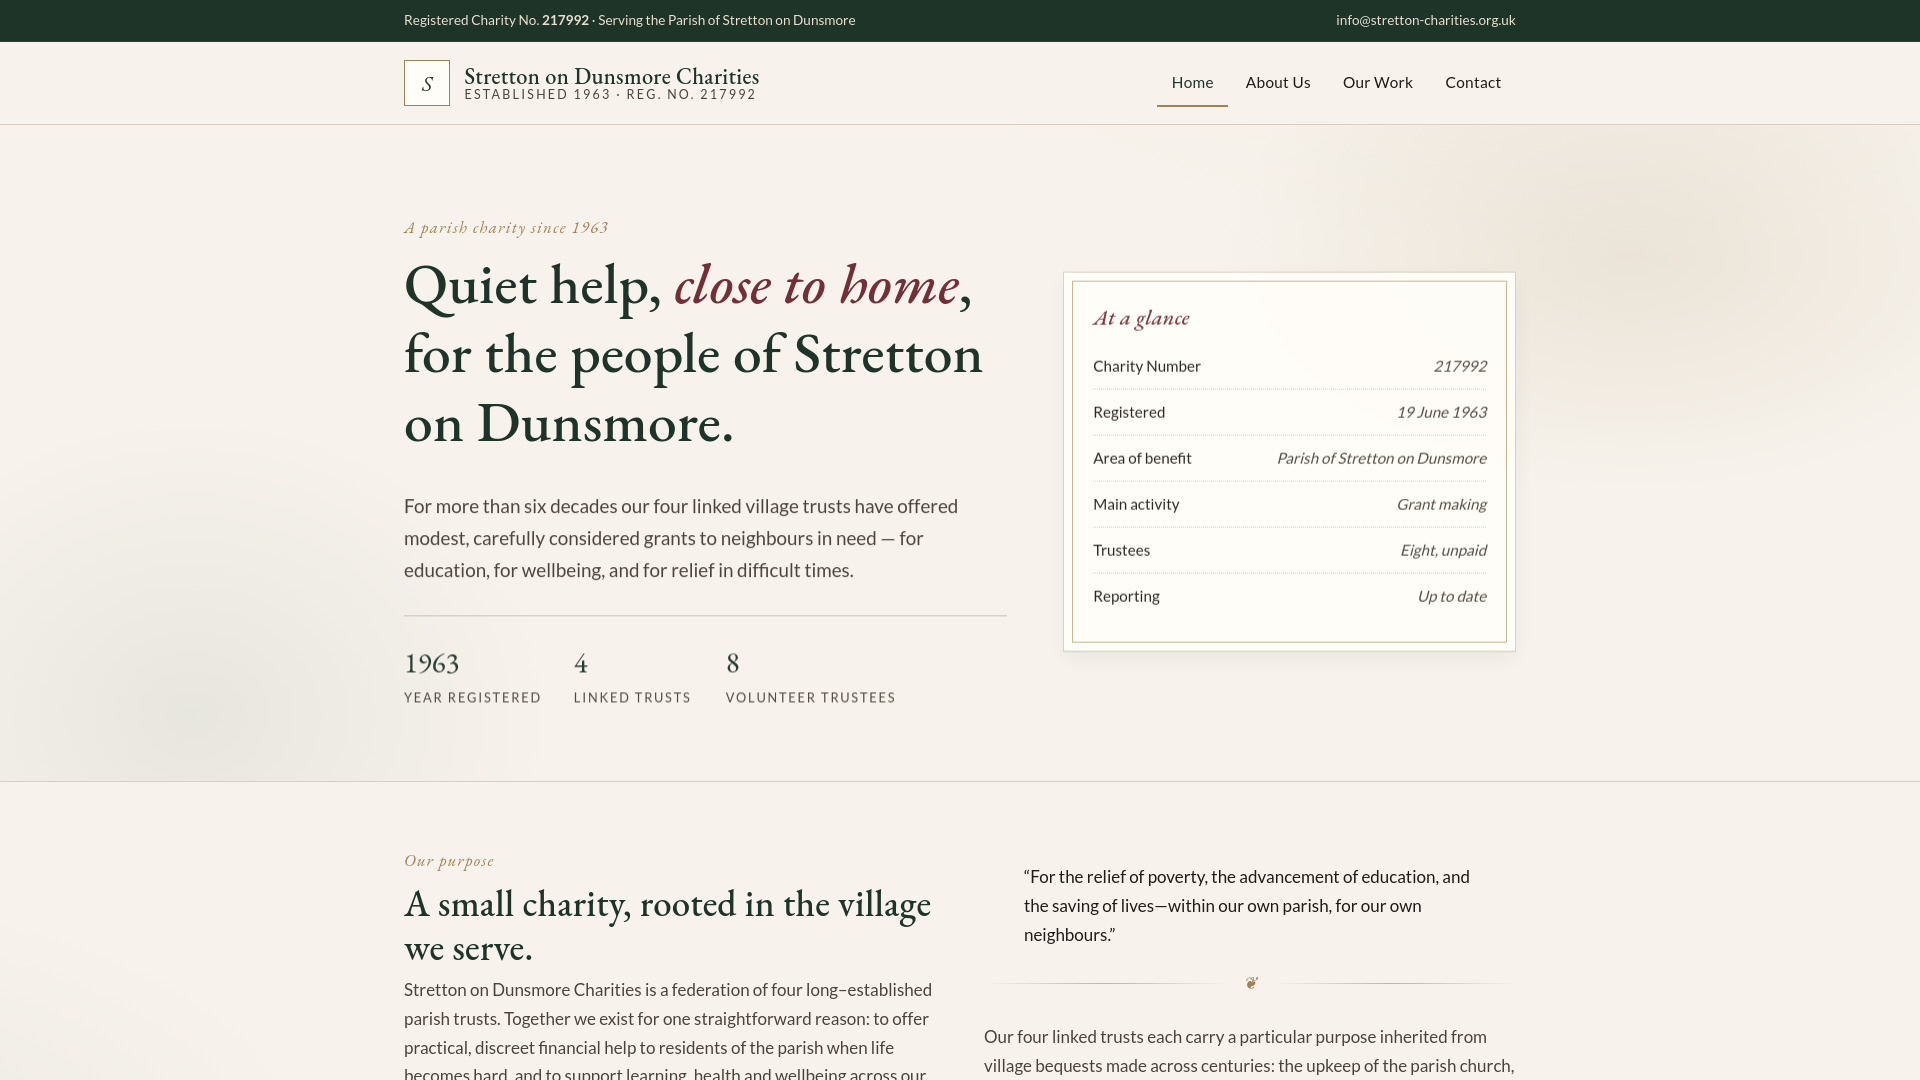Select the 'Registered Charity No. 217992' top bar text
The width and height of the screenshot is (1920, 1080).
pyautogui.click(x=496, y=20)
